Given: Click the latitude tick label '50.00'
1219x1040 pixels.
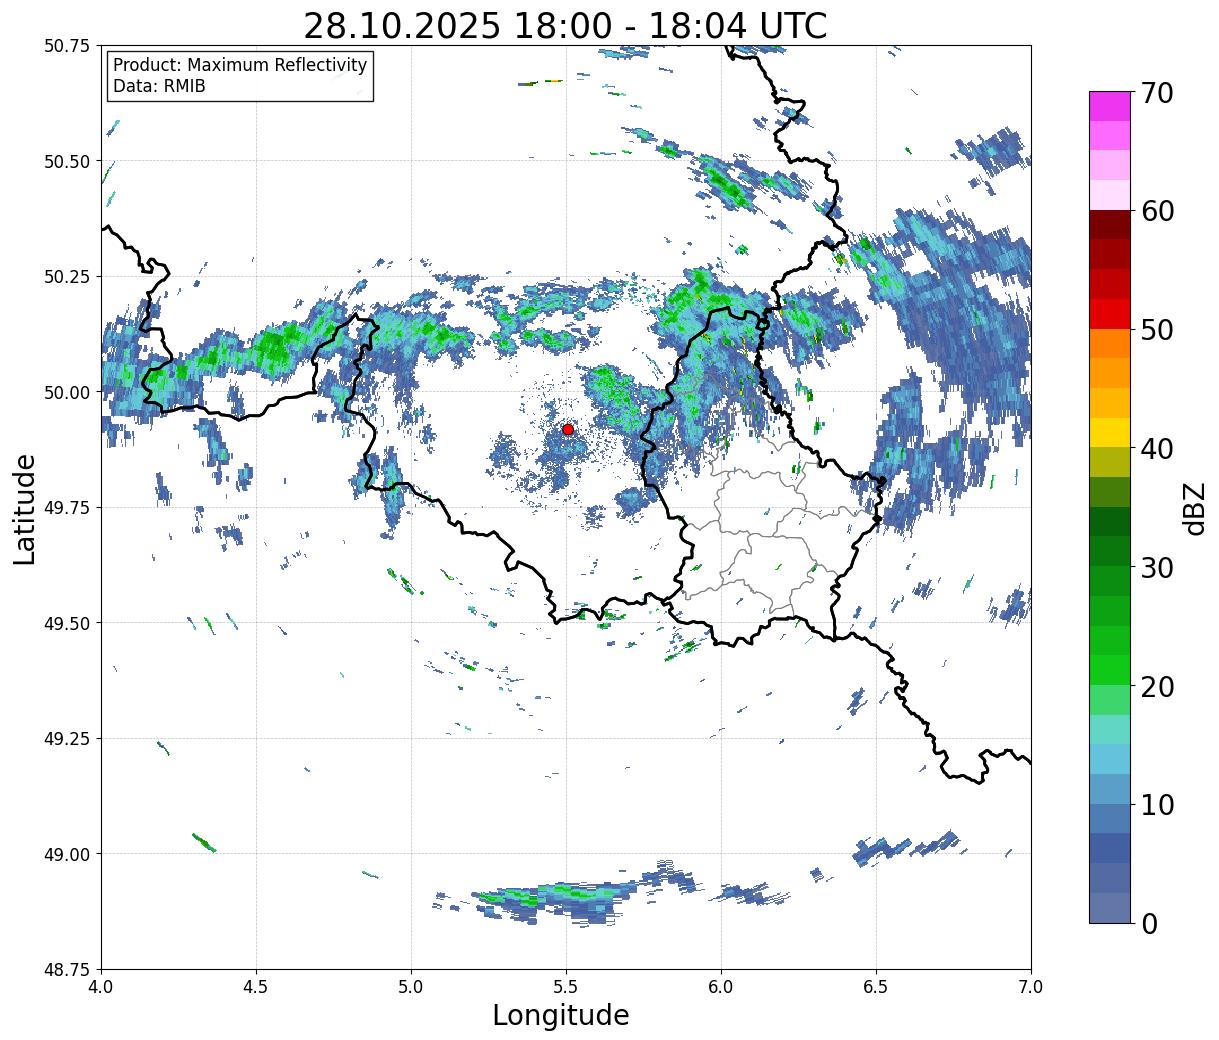Looking at the screenshot, I should click(x=67, y=392).
